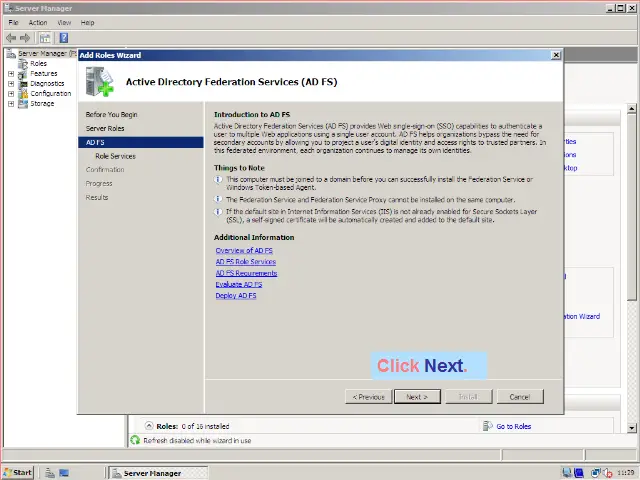
Task: Click the taskbar clock
Action: 625,473
